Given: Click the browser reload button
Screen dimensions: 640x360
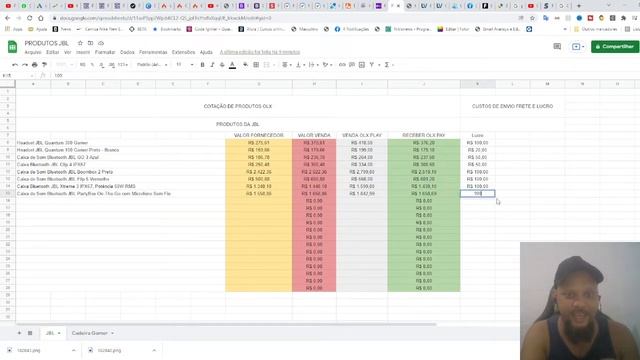Looking at the screenshot, I should click(29, 18).
